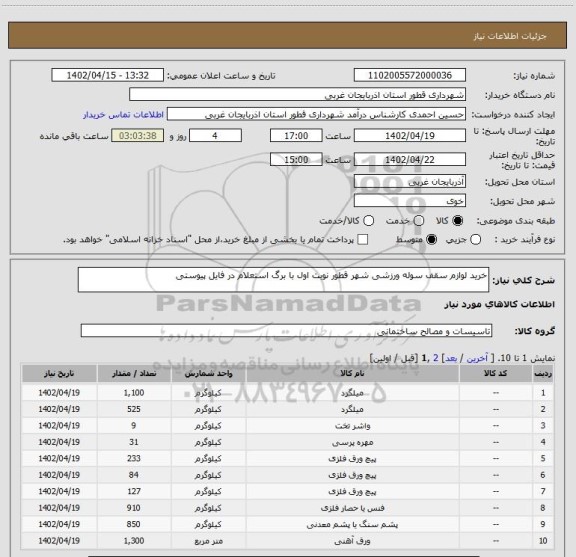Select the پشم سنگ یا پشم معدنی row name

(x=352, y=525)
